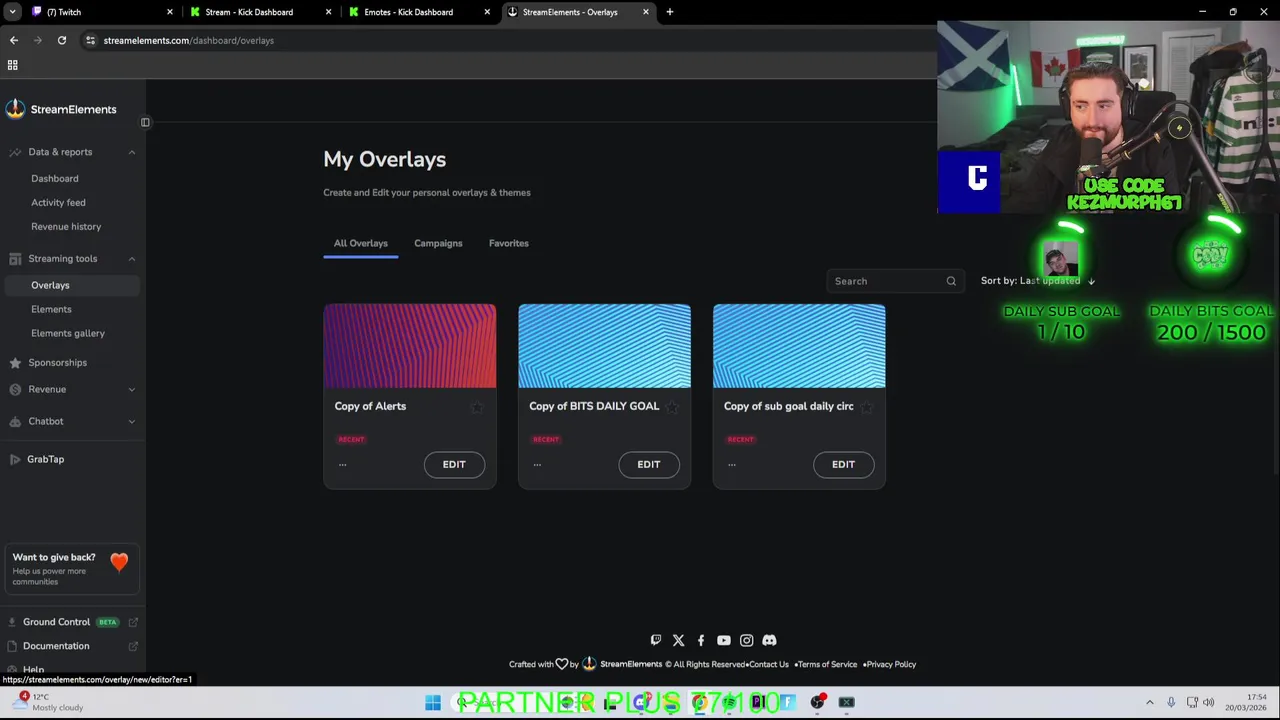Switch to the All Overlays tab
This screenshot has height=720, width=1280.
tap(360, 243)
